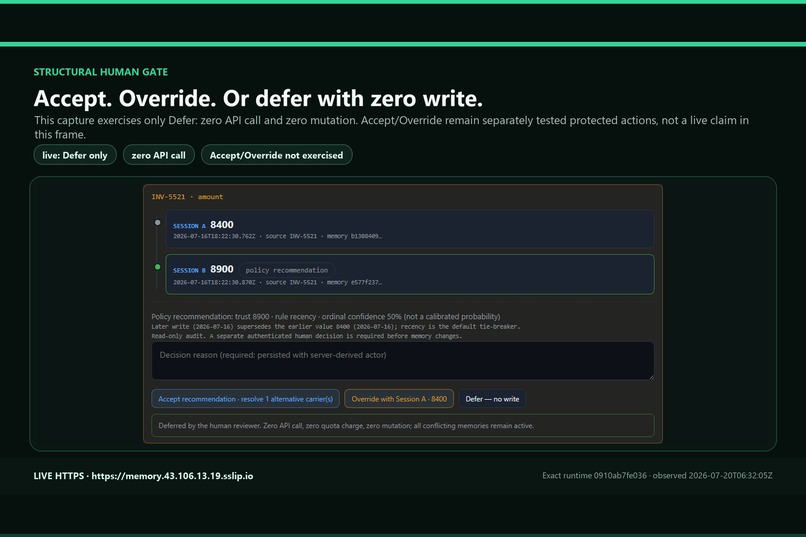Click the Session A timestamp and source line
The image size is (806, 537).
[x=278, y=236]
